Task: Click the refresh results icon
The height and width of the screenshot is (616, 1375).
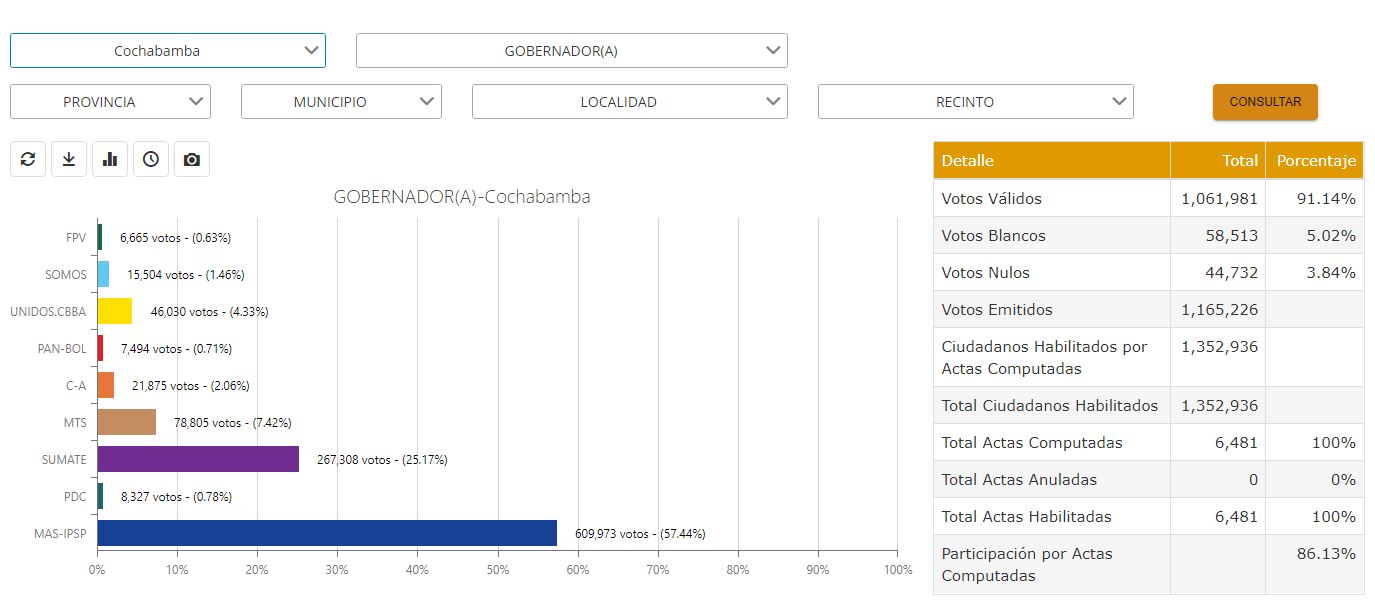Action: pos(28,158)
